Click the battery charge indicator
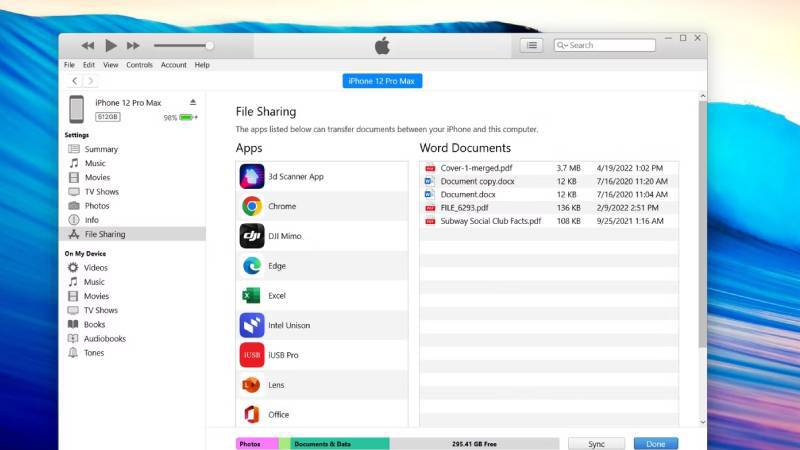800x450 pixels. click(186, 117)
